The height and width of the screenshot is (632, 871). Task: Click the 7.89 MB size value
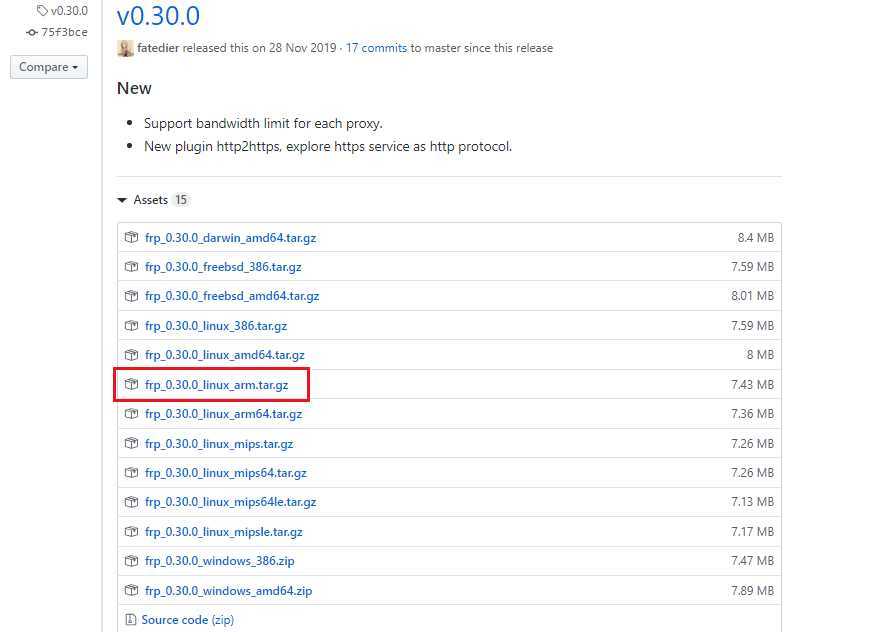752,590
